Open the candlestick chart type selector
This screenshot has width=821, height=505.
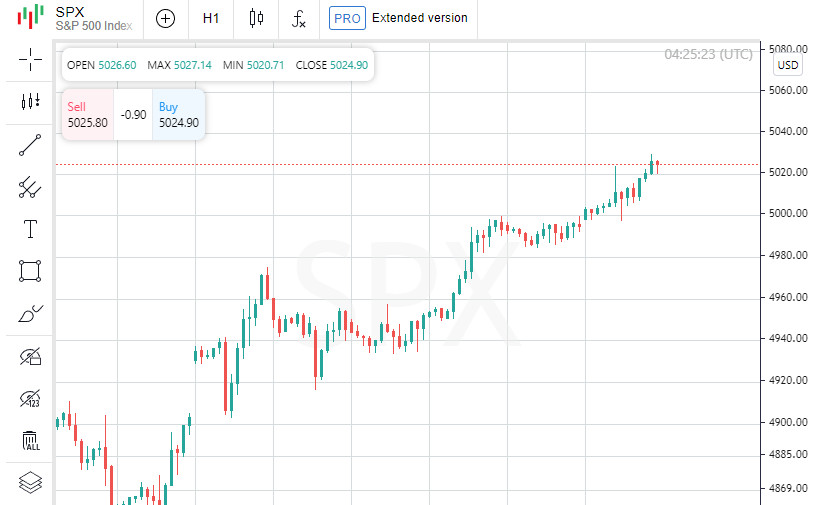(x=256, y=18)
